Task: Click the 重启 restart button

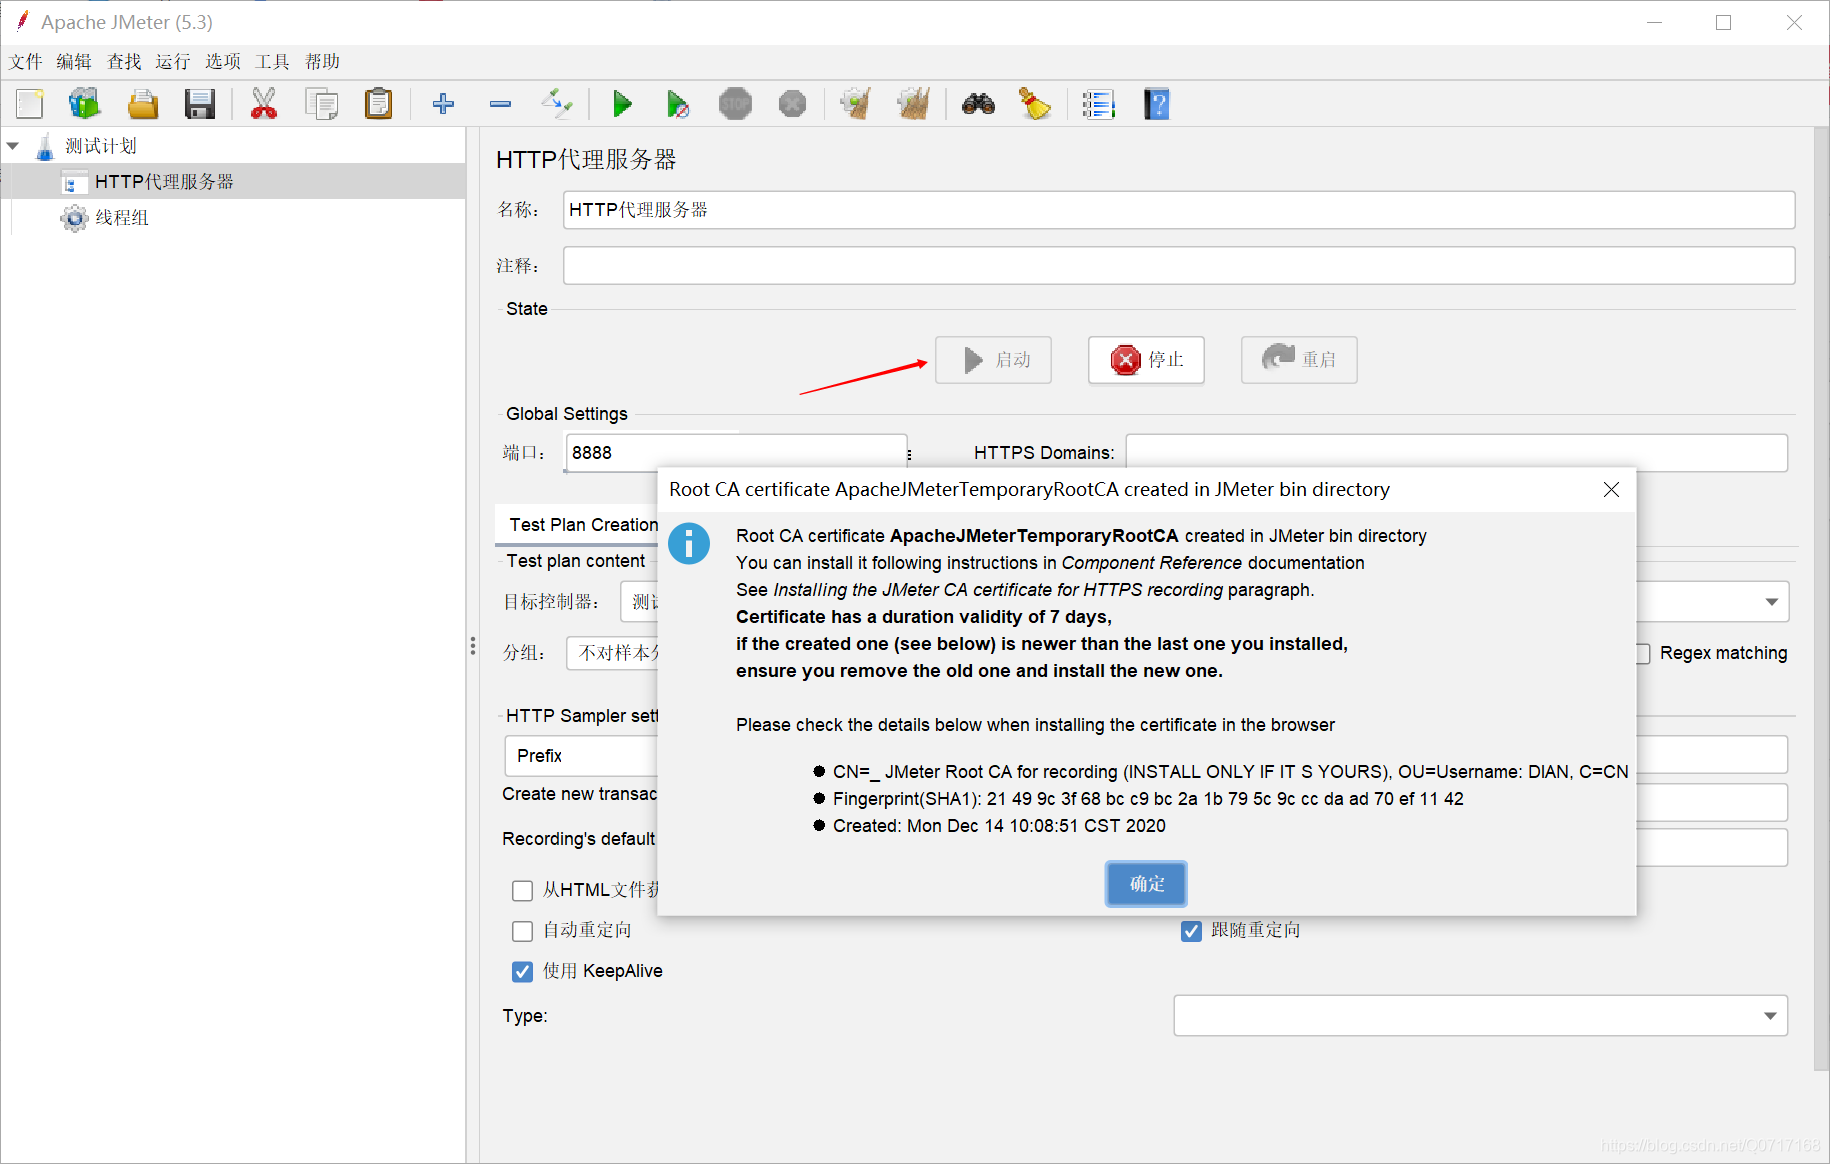Action: click(x=1299, y=360)
